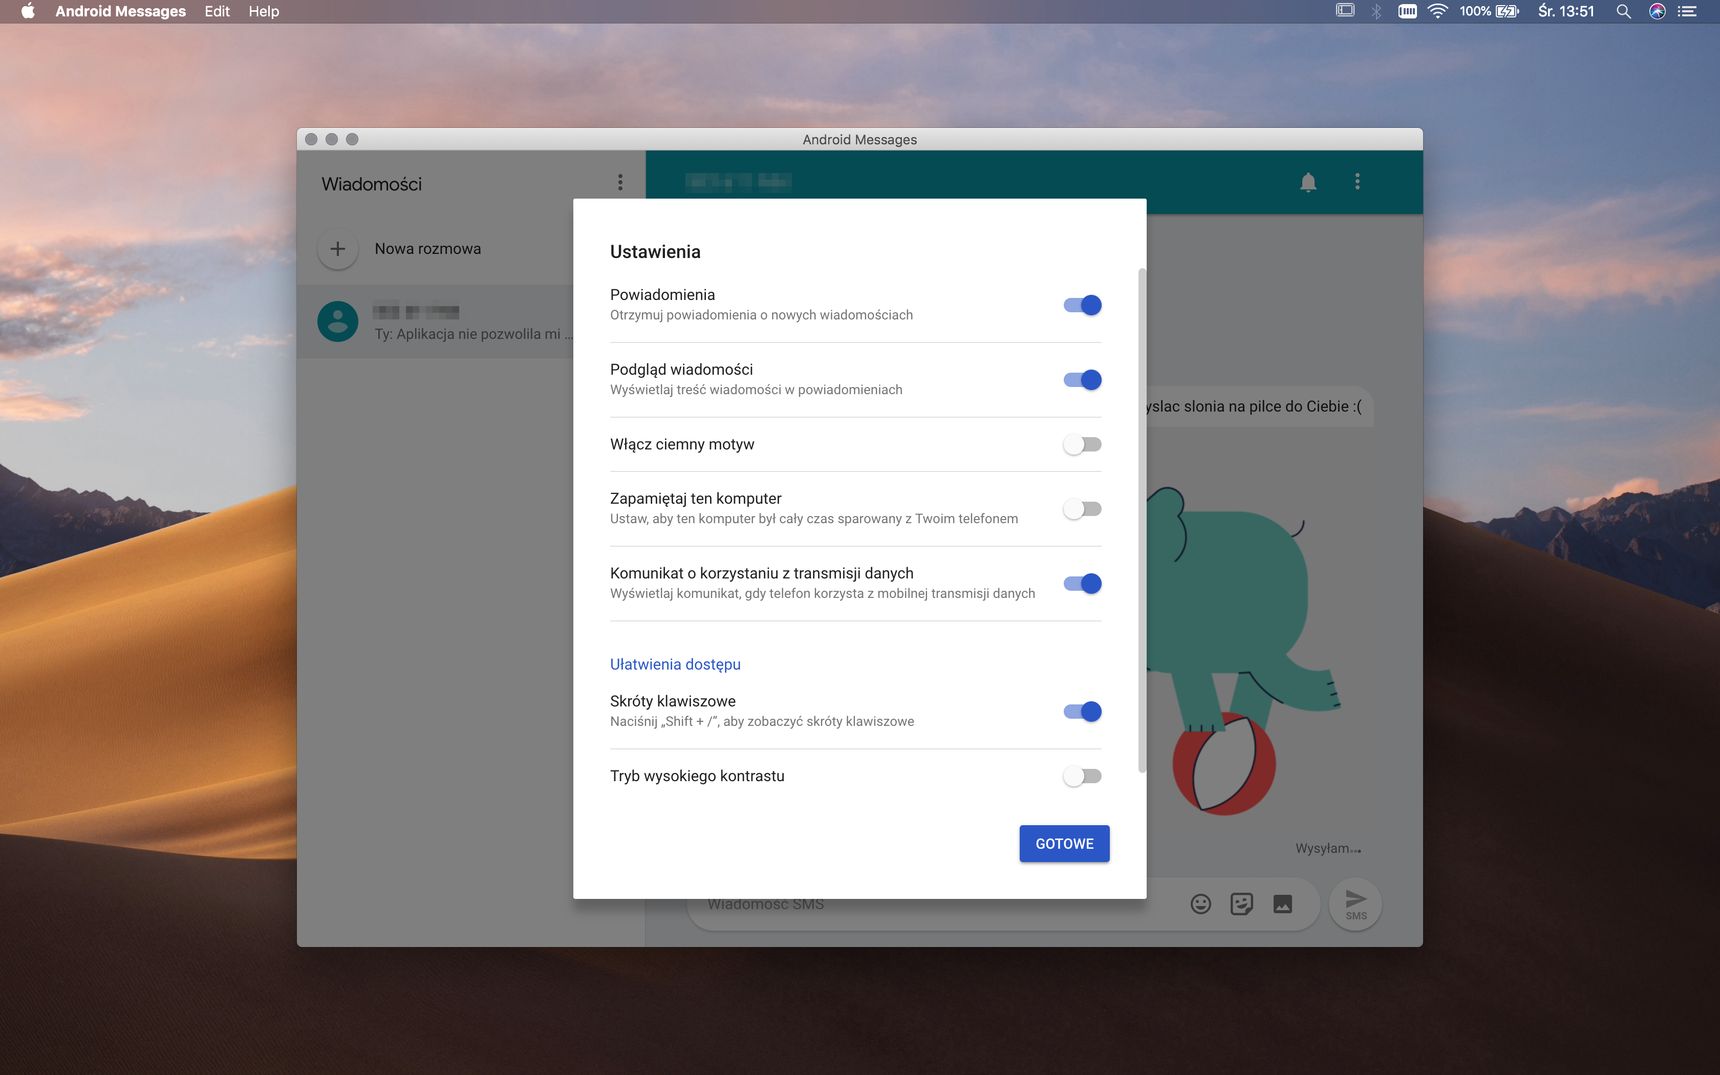The width and height of the screenshot is (1720, 1075).
Task: Toggle Podgląd wiadomości switch
Action: [x=1082, y=380]
